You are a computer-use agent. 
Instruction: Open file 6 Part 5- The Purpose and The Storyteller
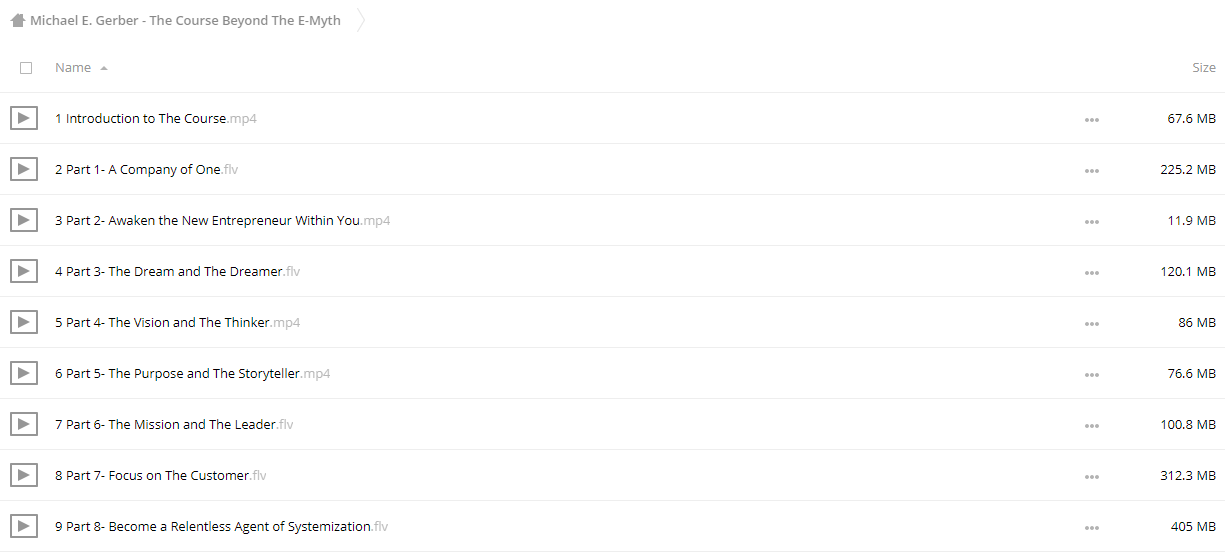tap(192, 373)
